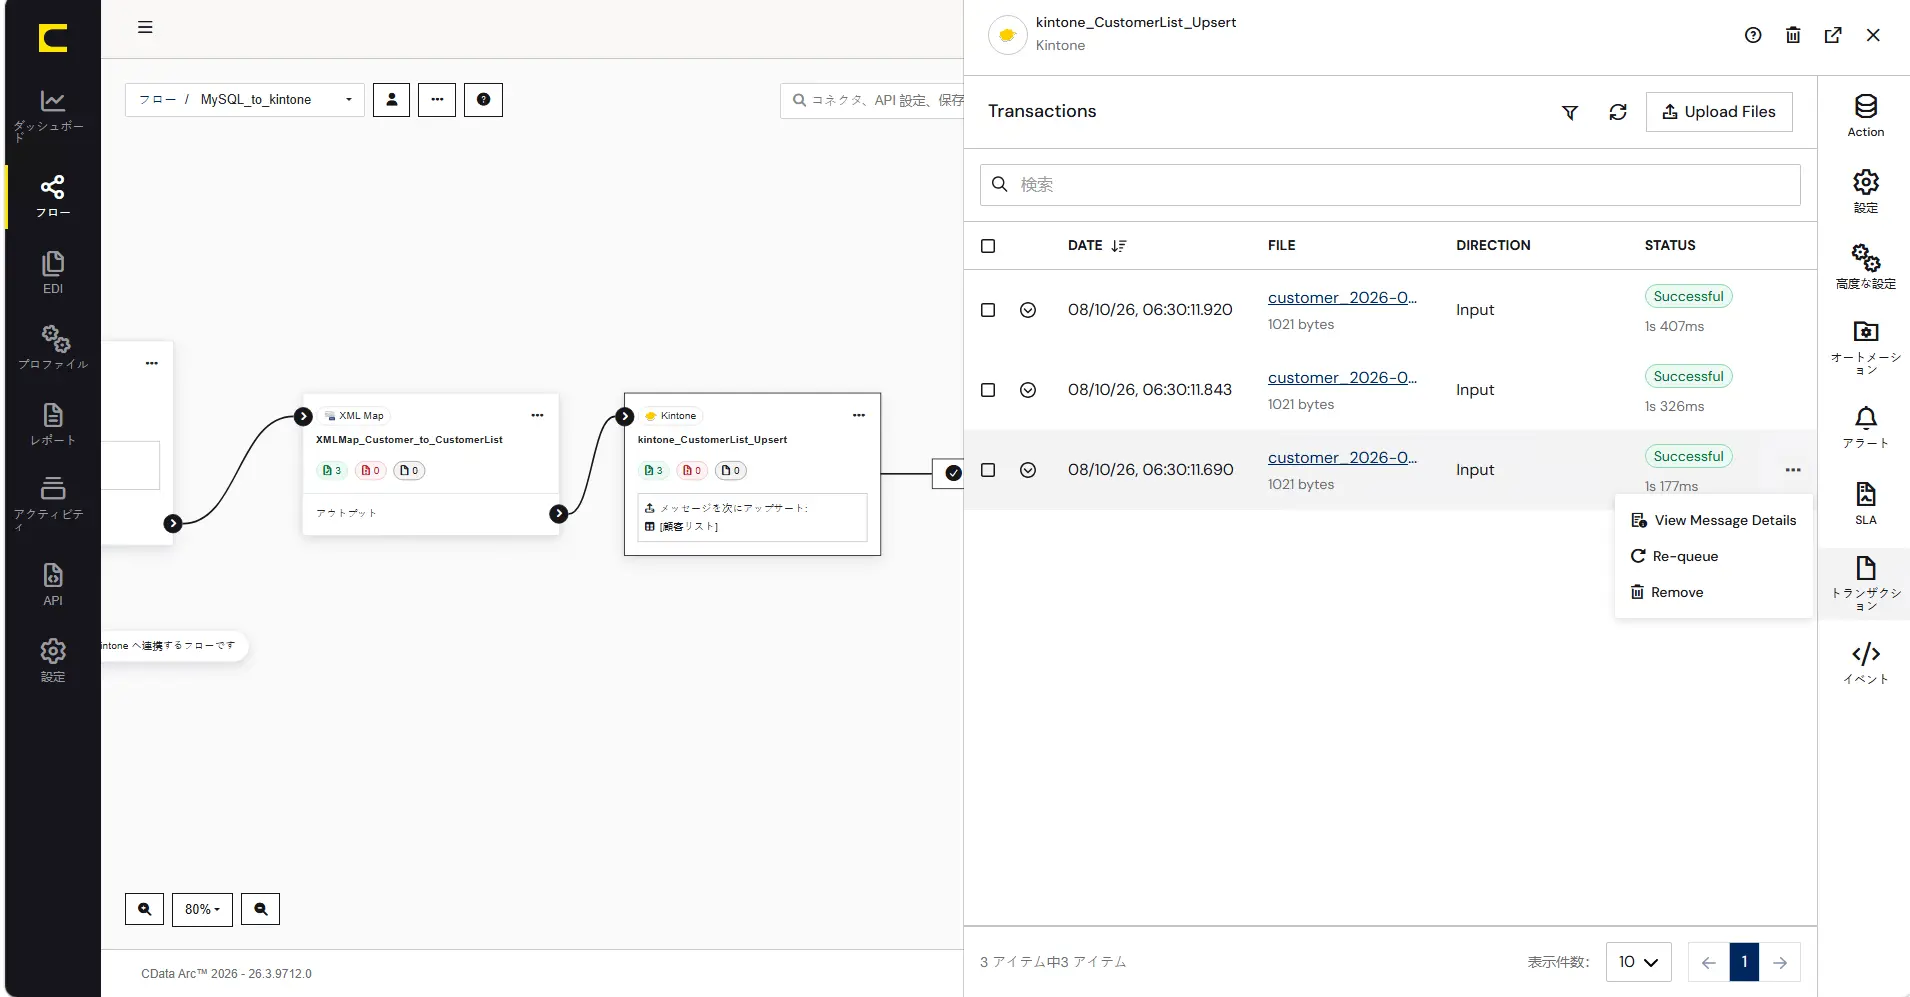The width and height of the screenshot is (1910, 997).
Task: Open the EDI section in the sidebar
Action: (x=52, y=272)
